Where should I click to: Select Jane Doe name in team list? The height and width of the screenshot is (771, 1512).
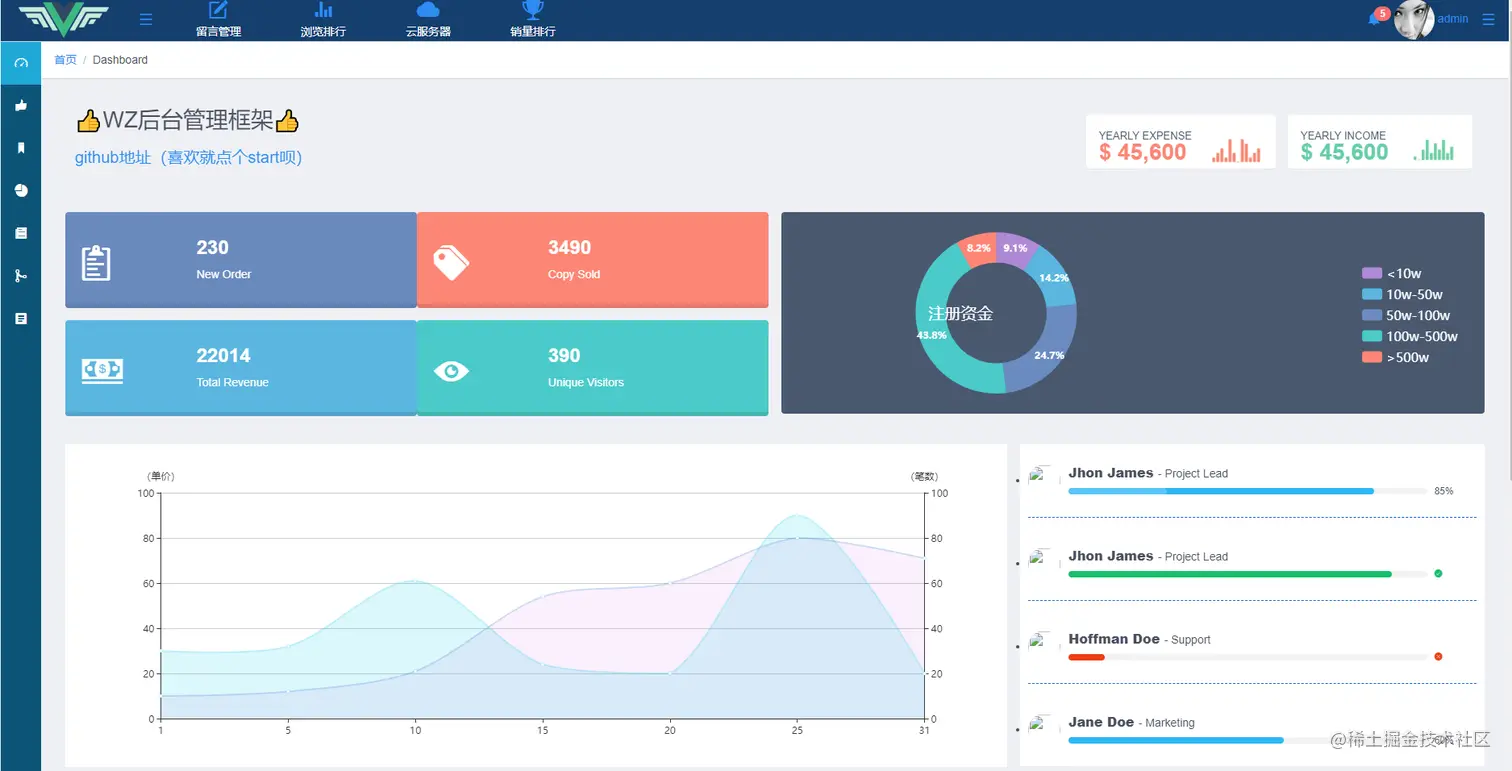point(1101,721)
